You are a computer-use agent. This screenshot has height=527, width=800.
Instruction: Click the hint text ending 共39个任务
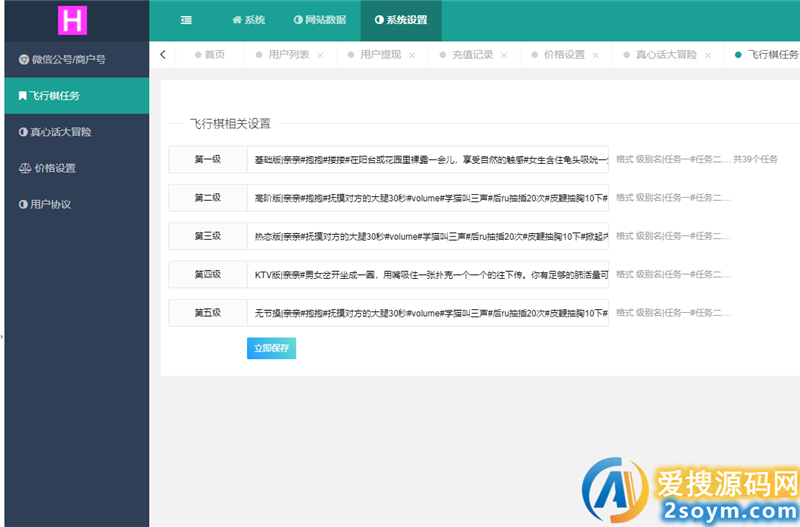(696, 159)
